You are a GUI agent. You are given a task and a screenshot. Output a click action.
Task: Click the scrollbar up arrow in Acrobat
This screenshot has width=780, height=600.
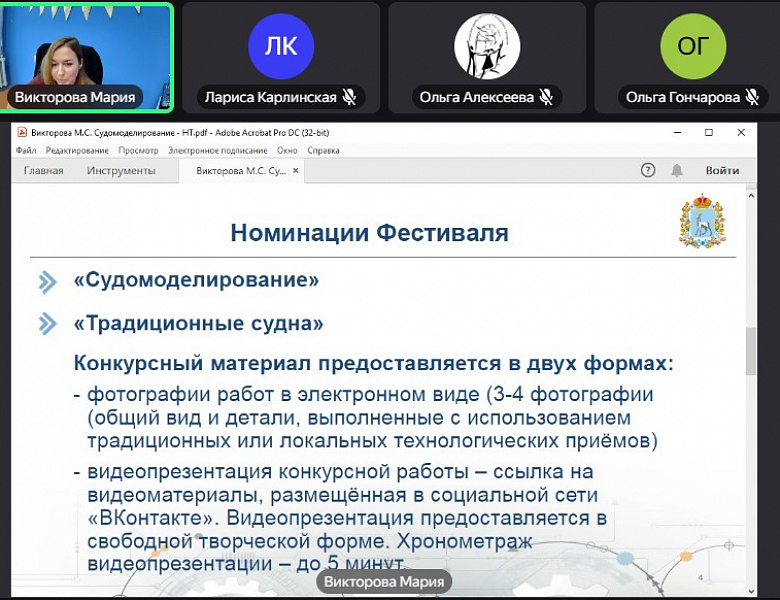coord(751,196)
